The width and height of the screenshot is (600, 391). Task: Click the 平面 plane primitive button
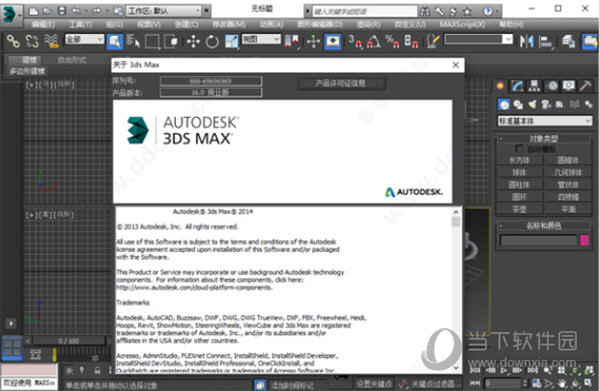point(568,209)
